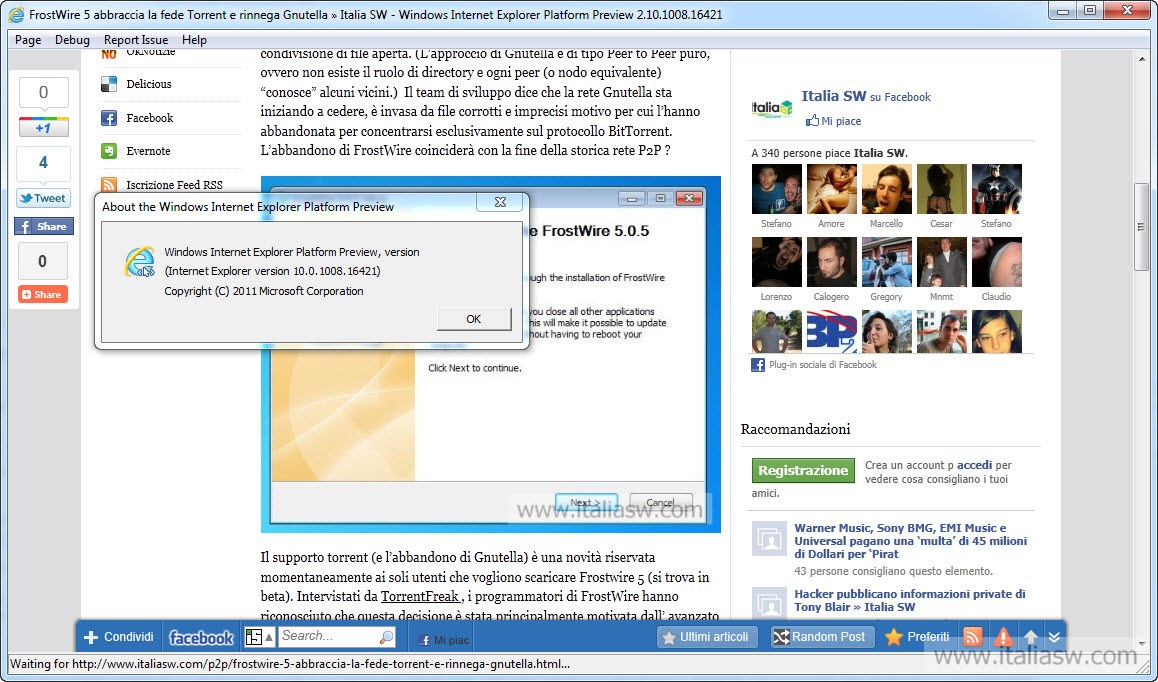Click the facebook logo in bottom bar
The image size is (1158, 682).
coord(201,637)
